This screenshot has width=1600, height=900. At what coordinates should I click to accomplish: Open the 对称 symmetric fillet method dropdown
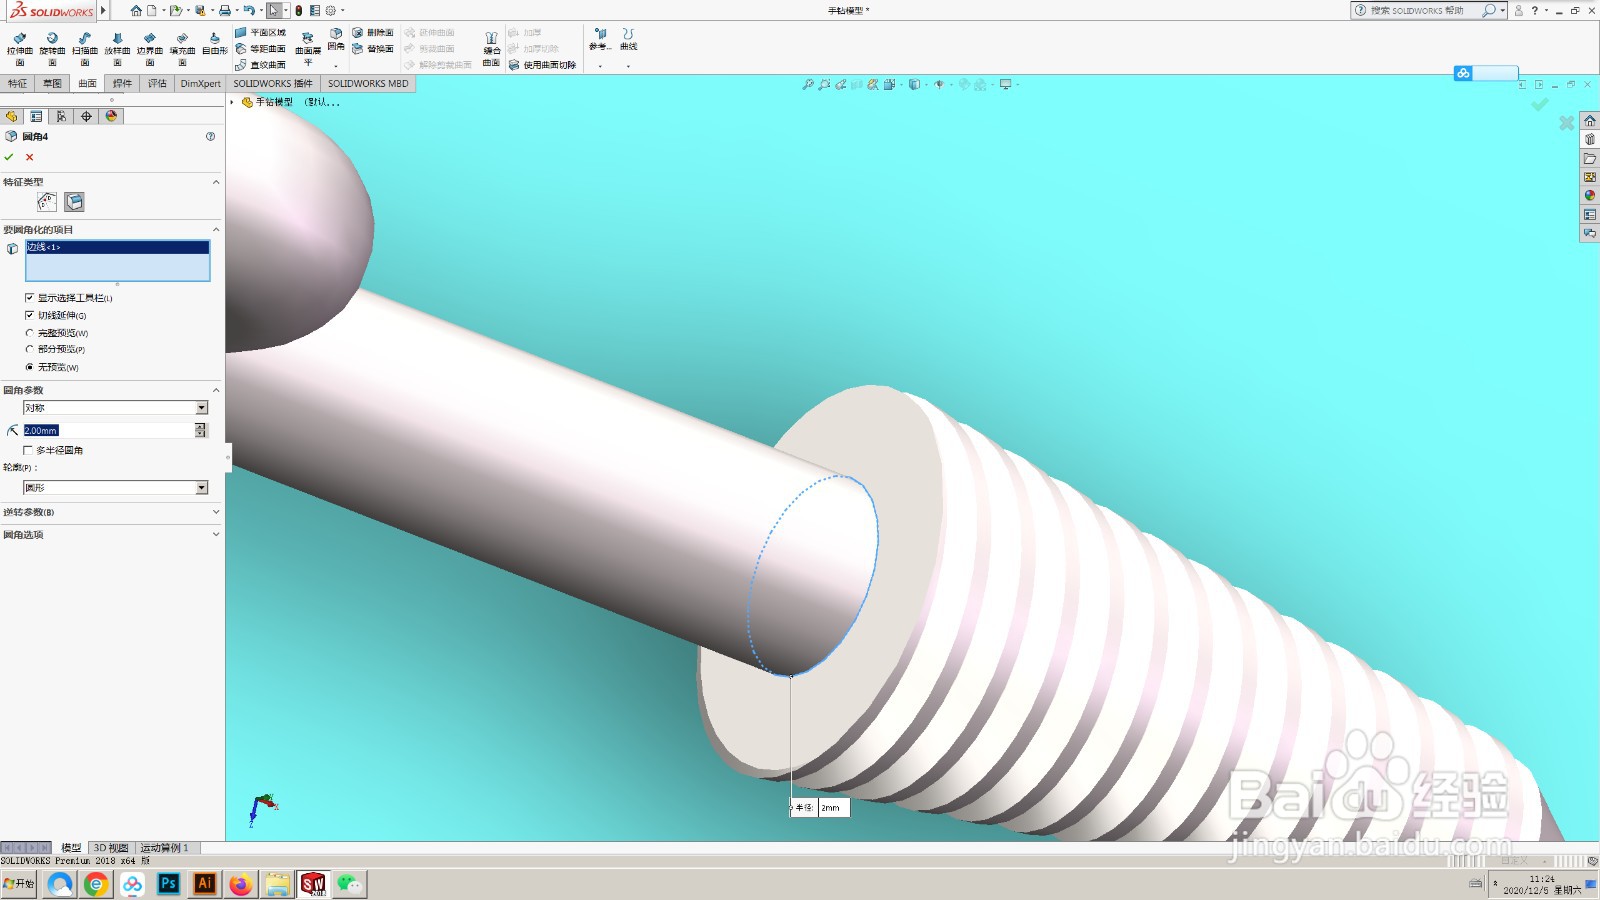[x=115, y=408]
